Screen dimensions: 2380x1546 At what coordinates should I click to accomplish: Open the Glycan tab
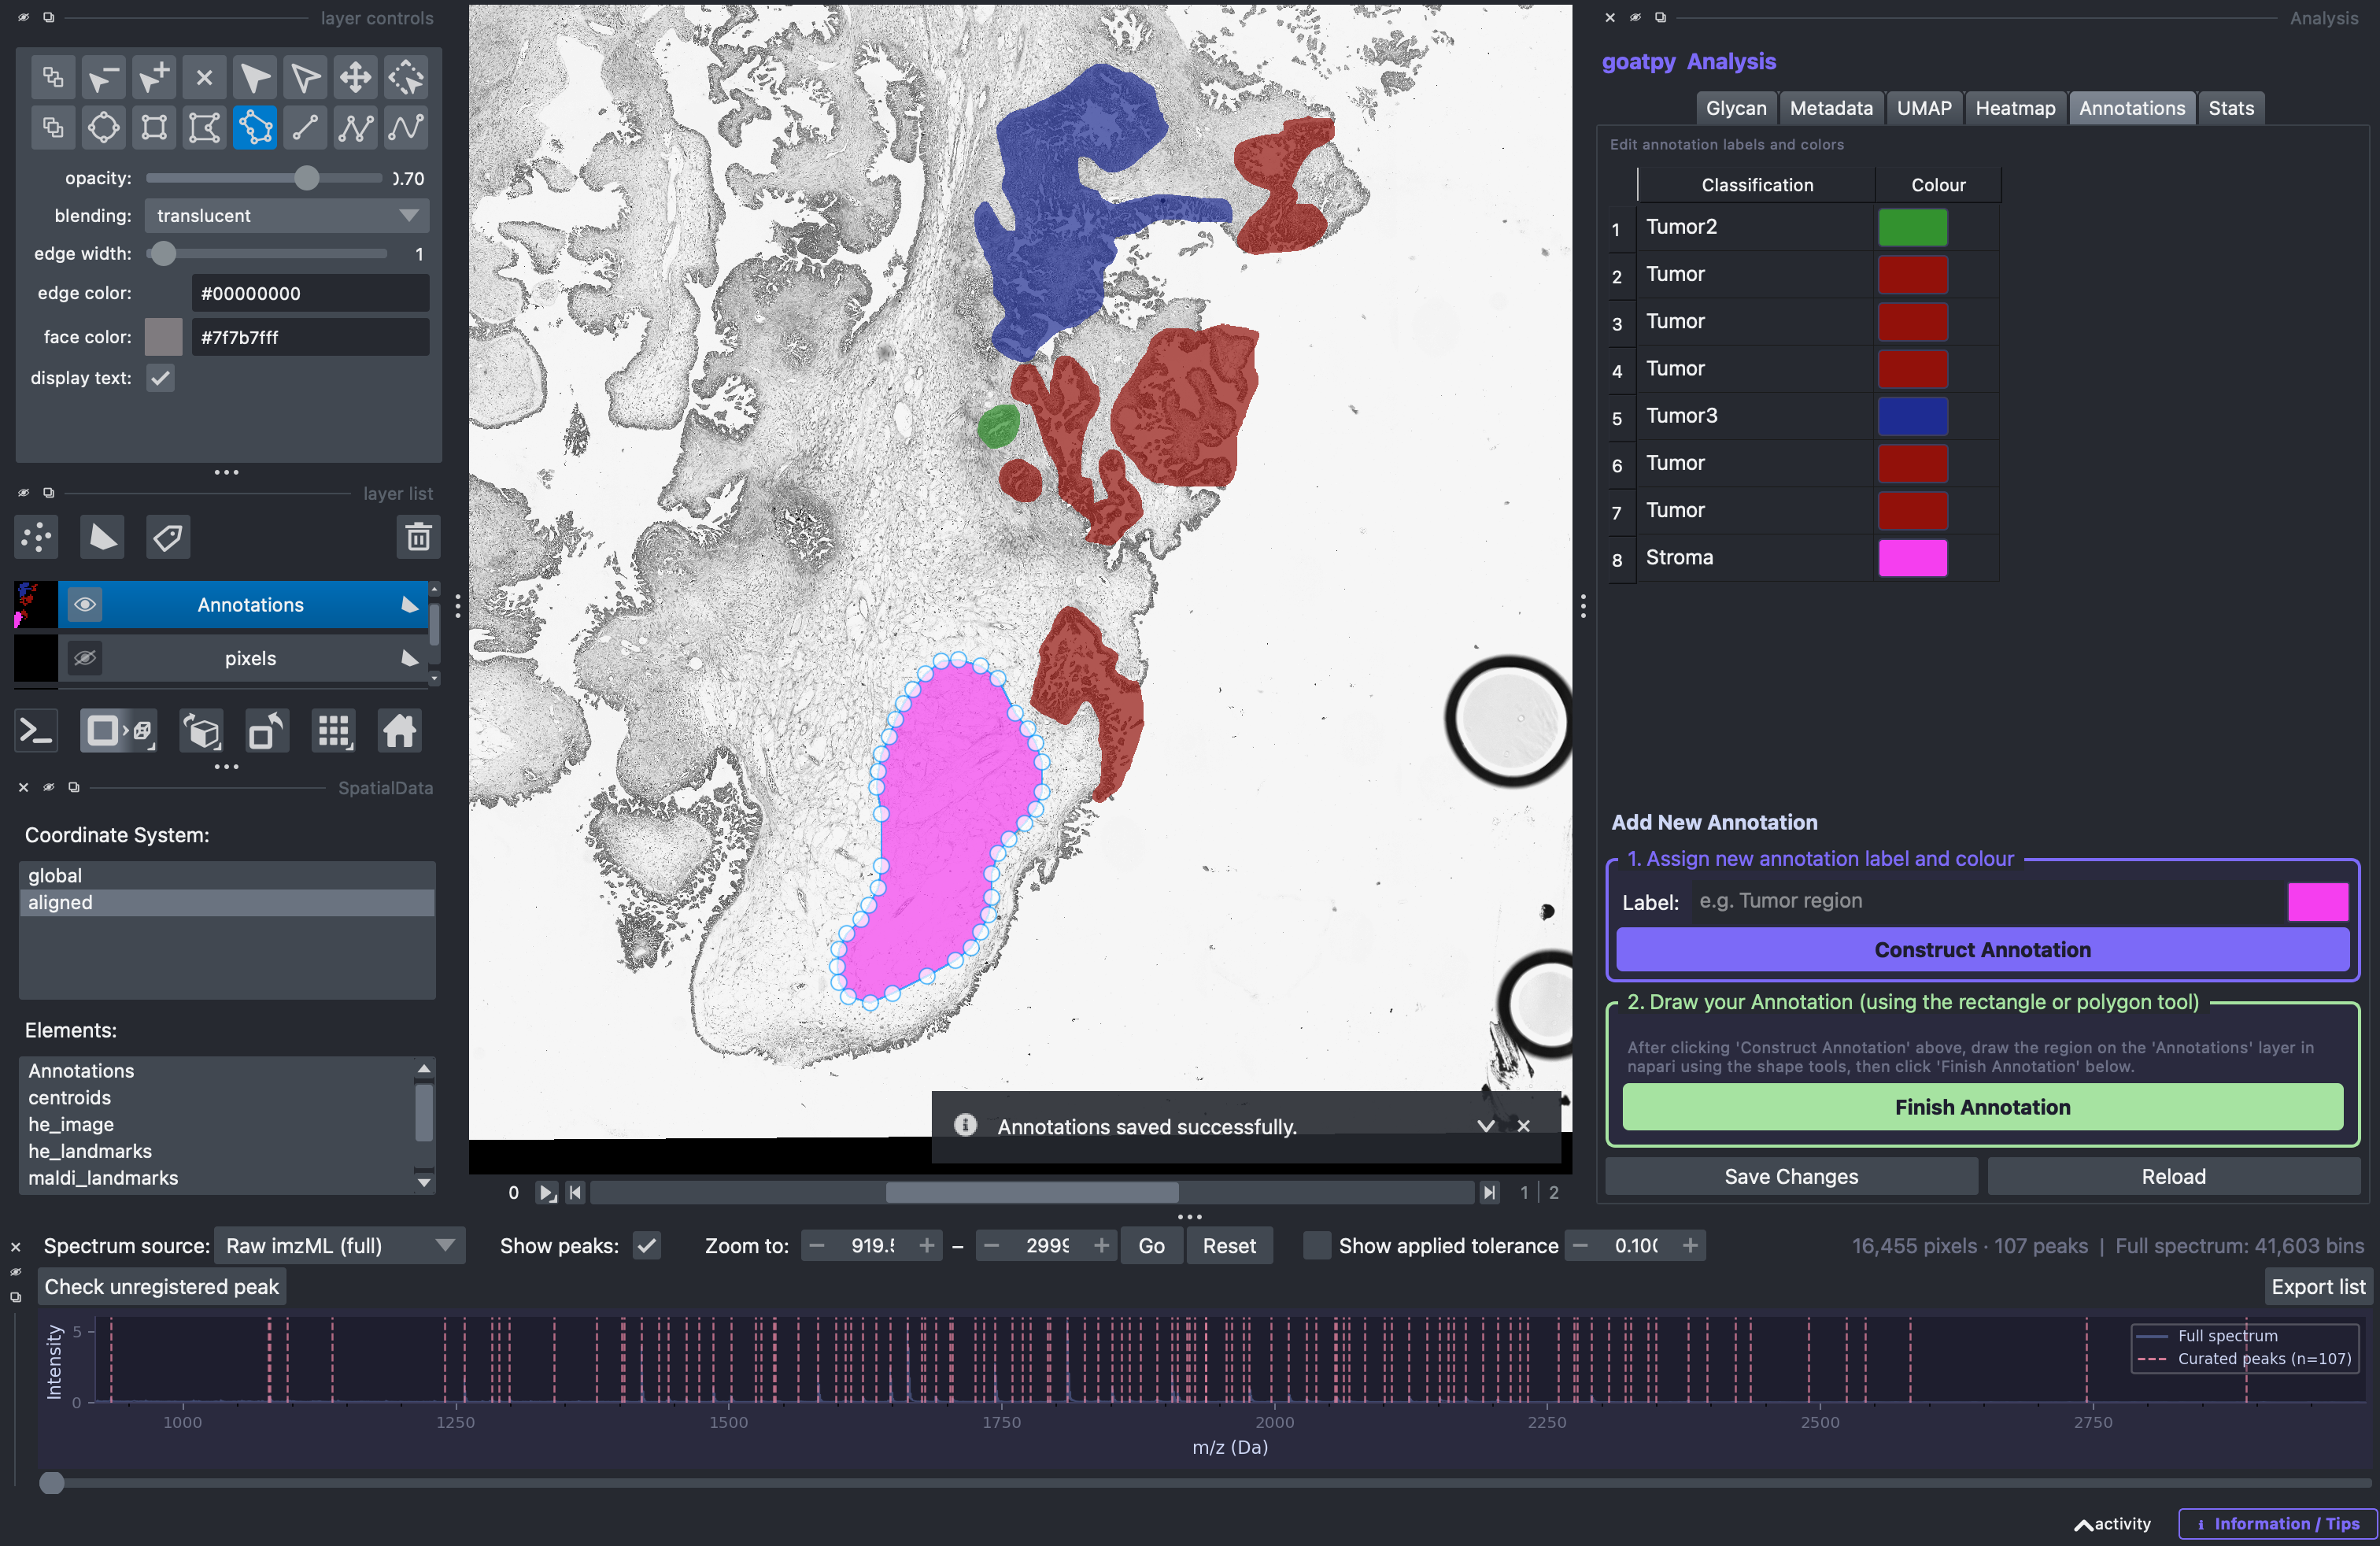[x=1736, y=108]
